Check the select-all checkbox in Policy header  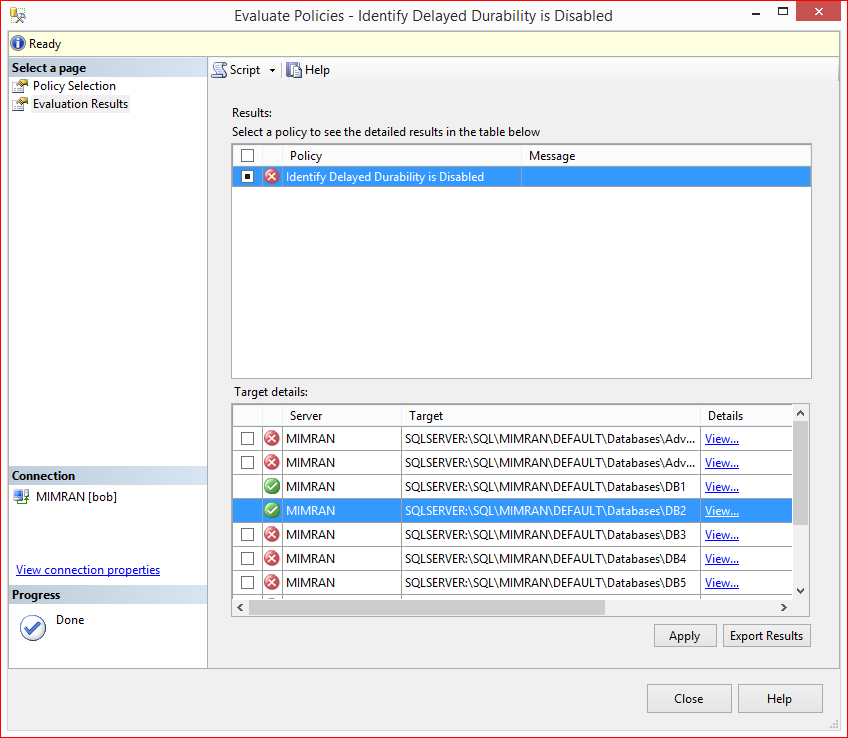pyautogui.click(x=247, y=156)
